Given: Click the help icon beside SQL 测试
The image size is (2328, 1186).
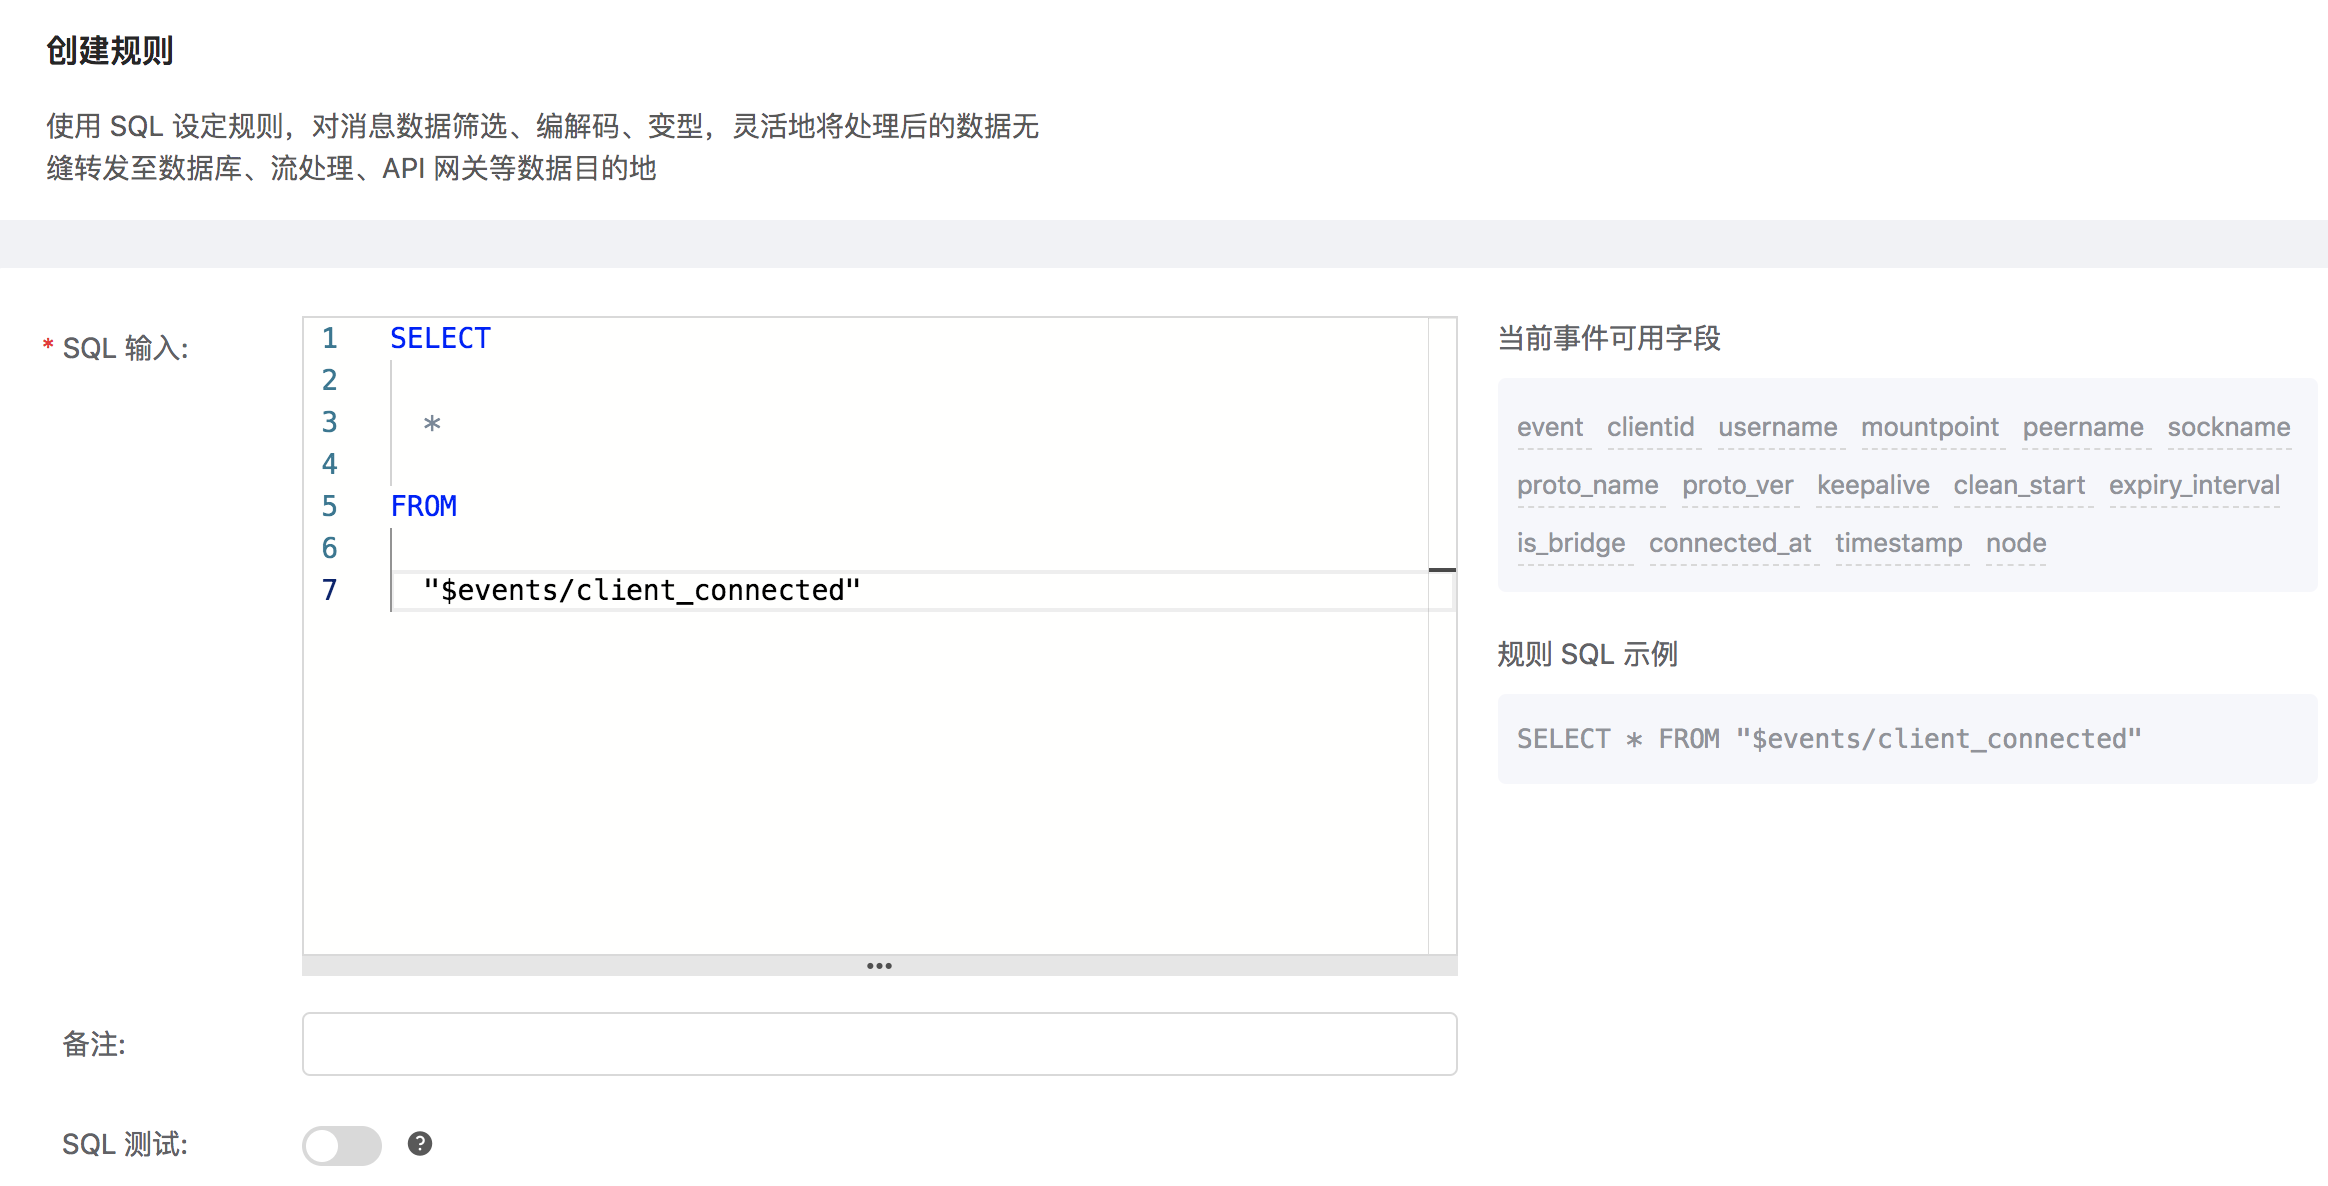Looking at the screenshot, I should click(x=420, y=1143).
